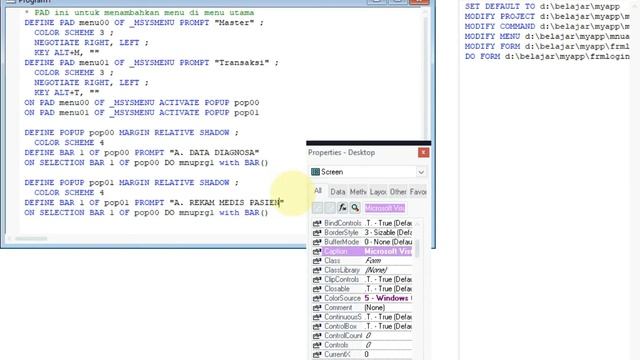The image size is (640, 360).
Task: Click the property icon beside ColorSource
Action: [x=317, y=298]
